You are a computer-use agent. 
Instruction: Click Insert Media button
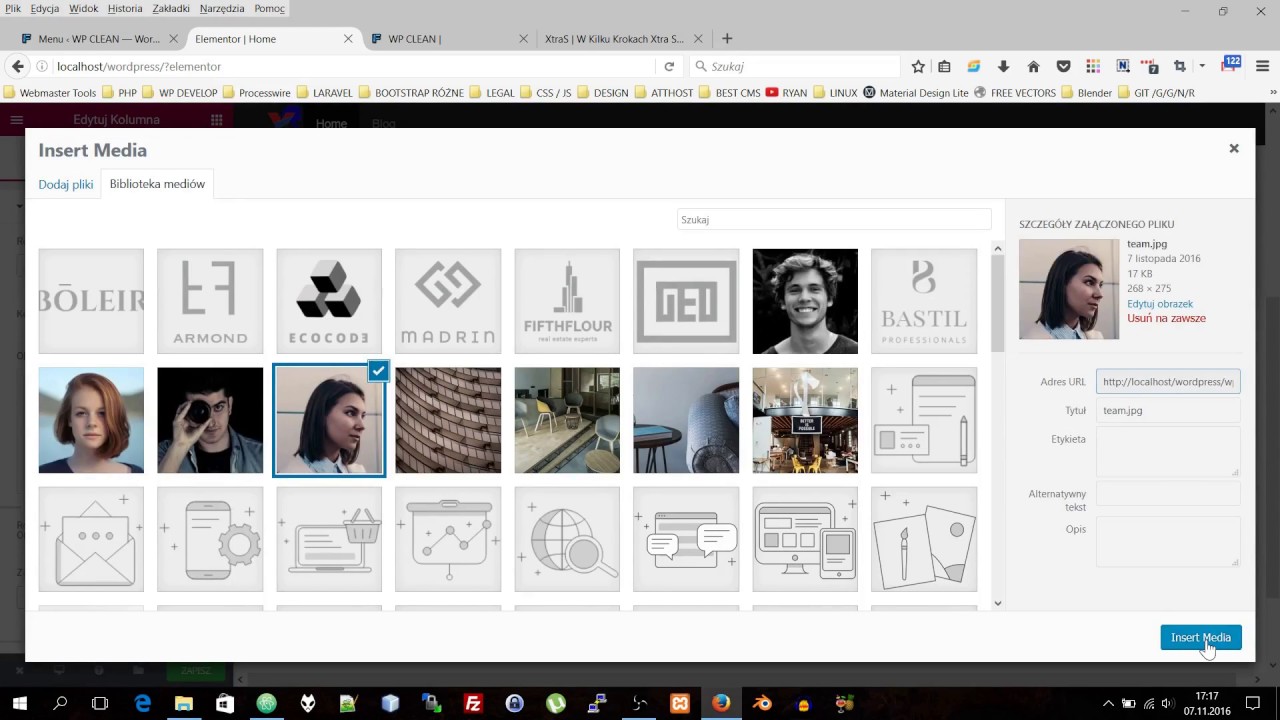(1201, 637)
